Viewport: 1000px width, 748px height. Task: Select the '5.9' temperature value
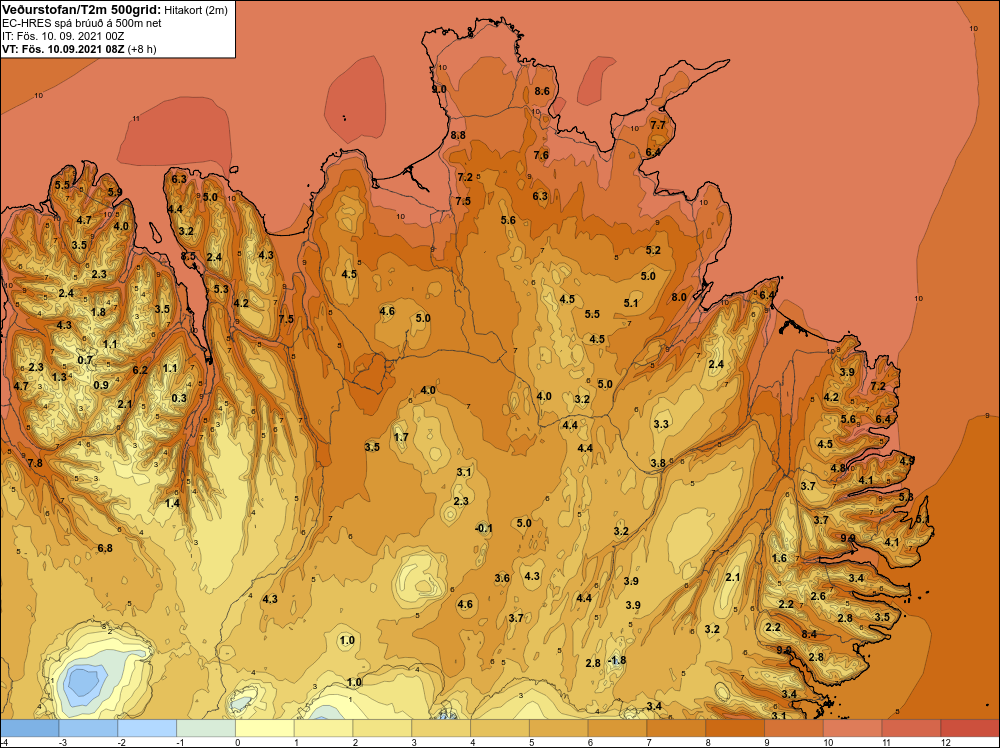coord(115,192)
